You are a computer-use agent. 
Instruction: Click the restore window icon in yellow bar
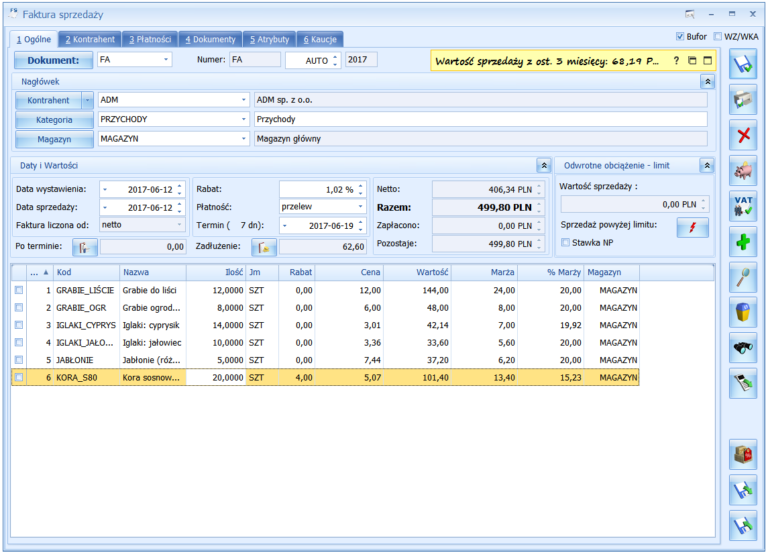point(692,61)
